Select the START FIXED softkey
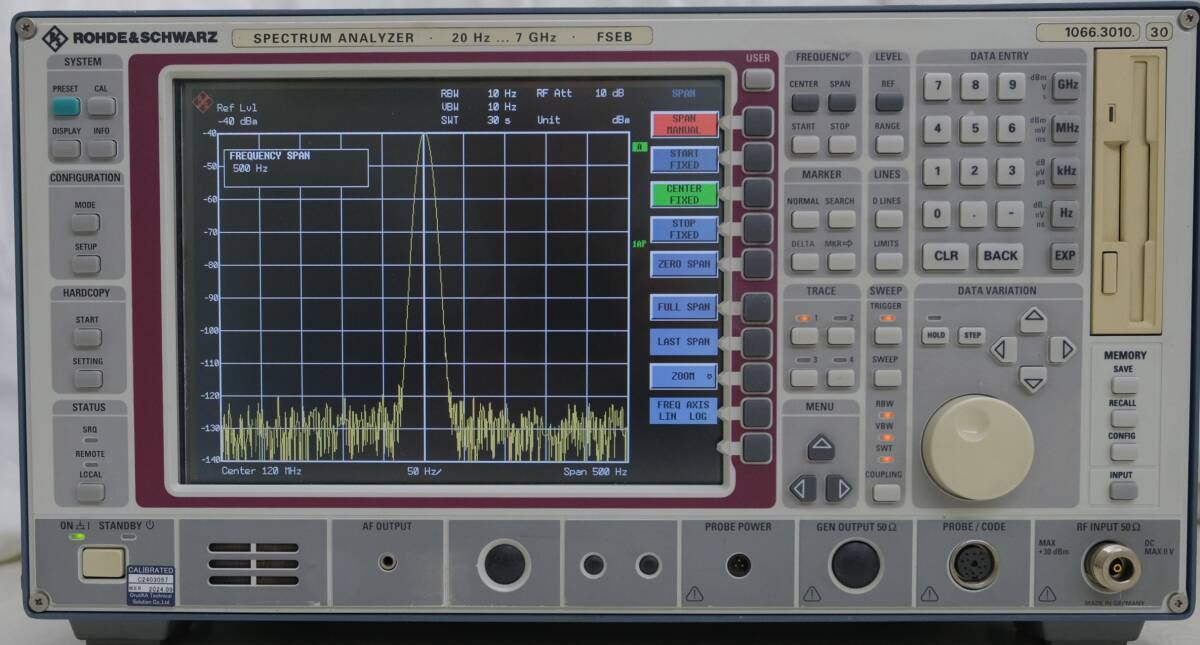 [x=684, y=160]
